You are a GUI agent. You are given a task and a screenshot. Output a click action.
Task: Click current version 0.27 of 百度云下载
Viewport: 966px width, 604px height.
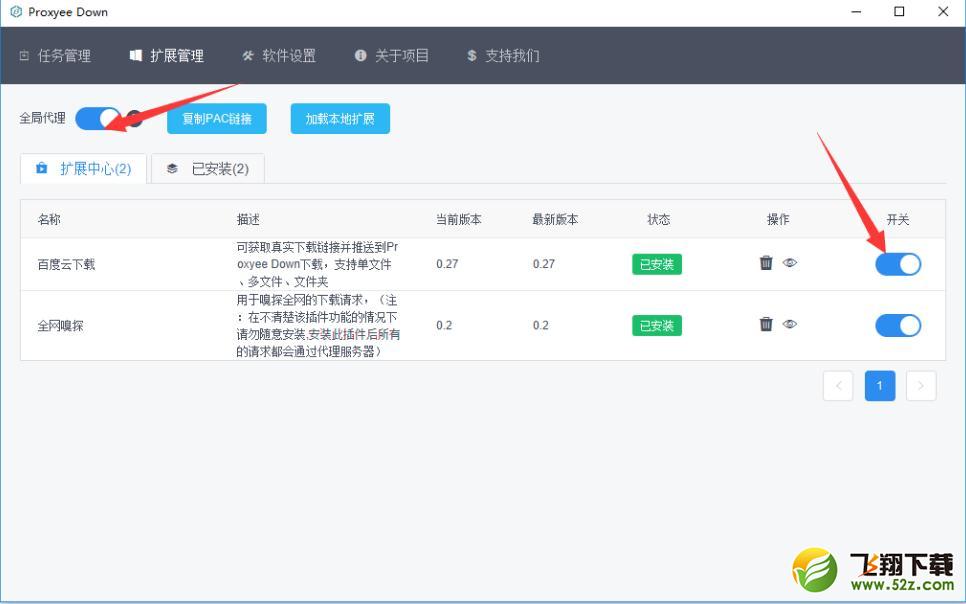click(447, 264)
